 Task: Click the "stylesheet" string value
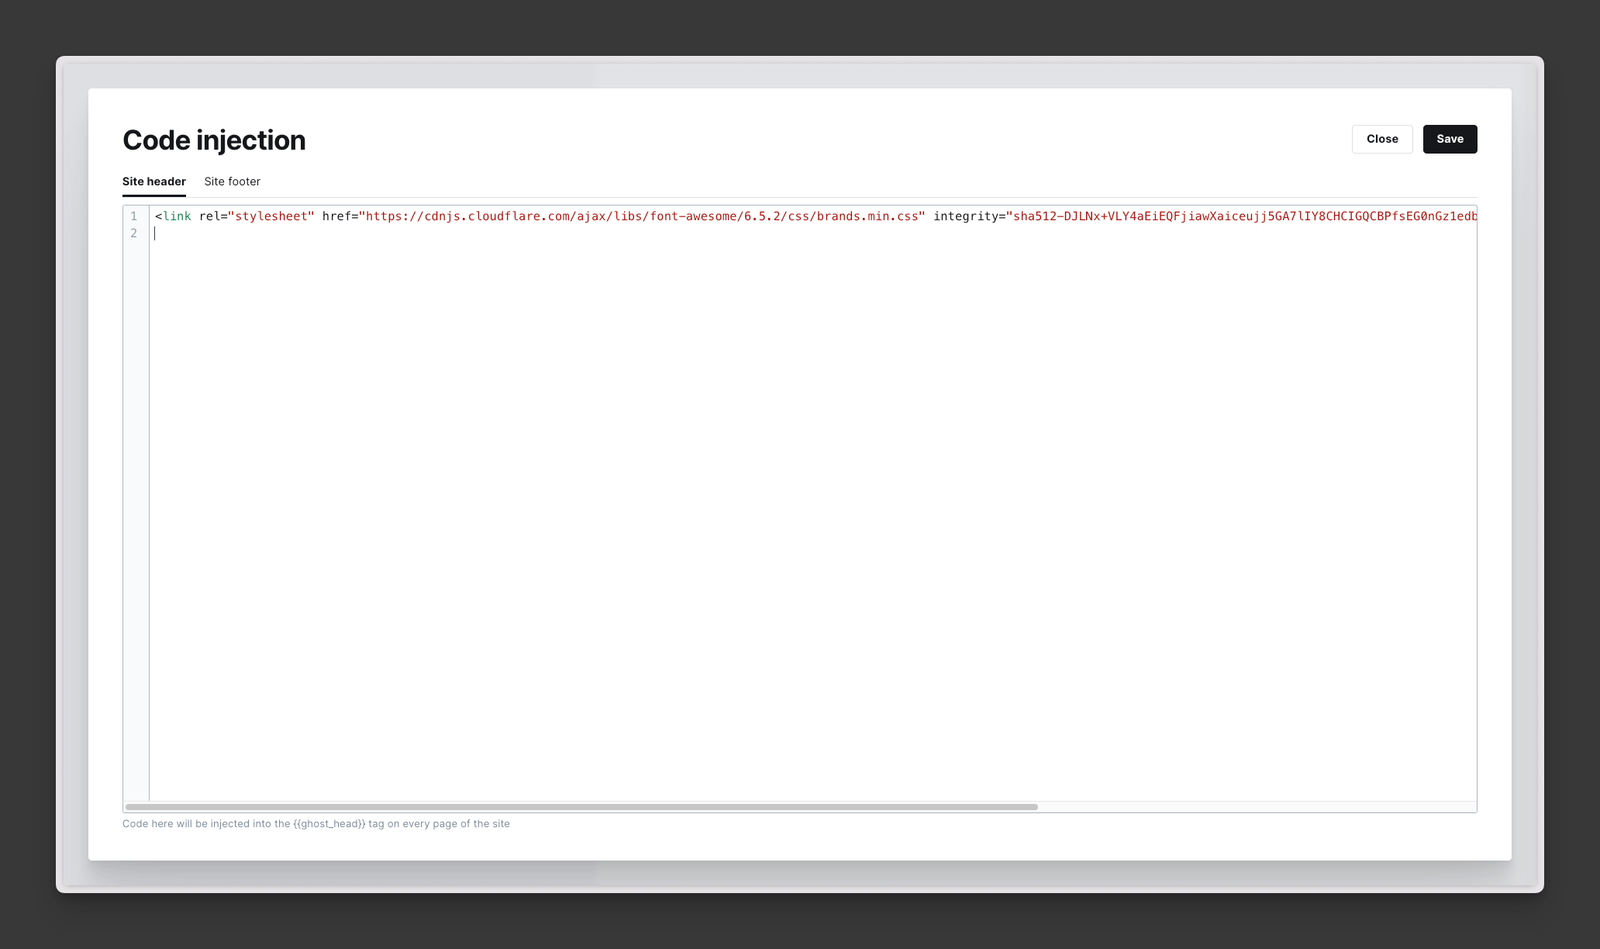(x=271, y=216)
